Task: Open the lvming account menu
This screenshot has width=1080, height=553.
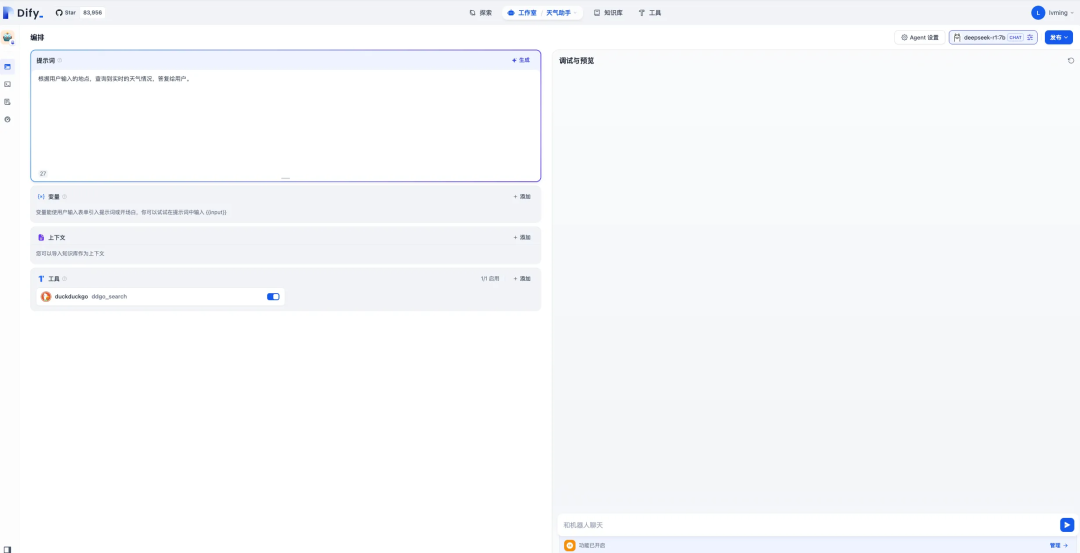Action: point(1052,13)
